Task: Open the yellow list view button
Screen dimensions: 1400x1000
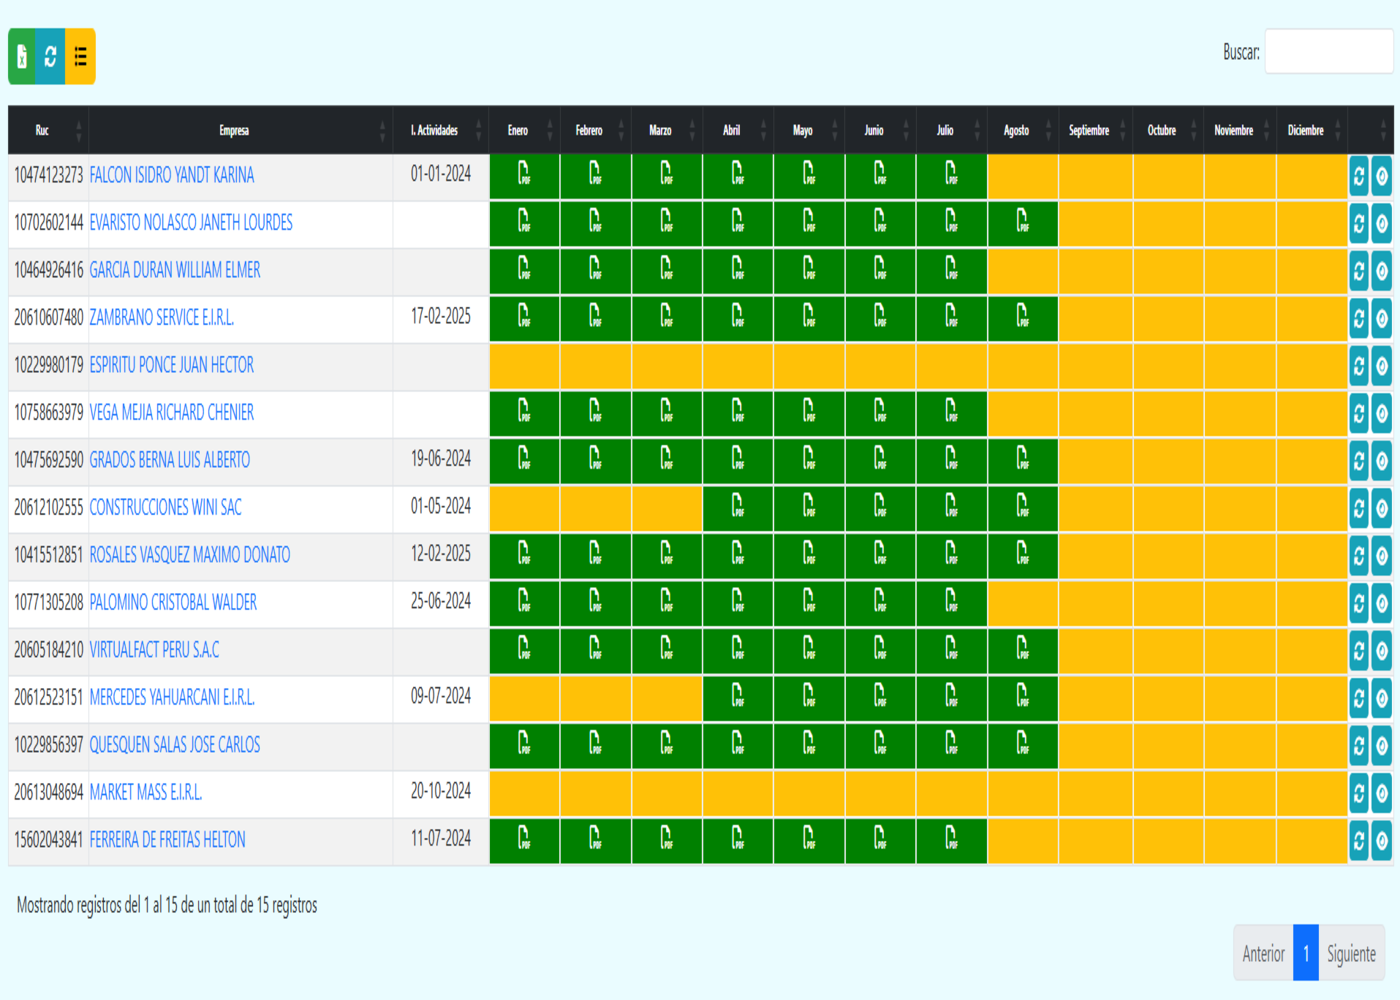Action: tap(81, 56)
